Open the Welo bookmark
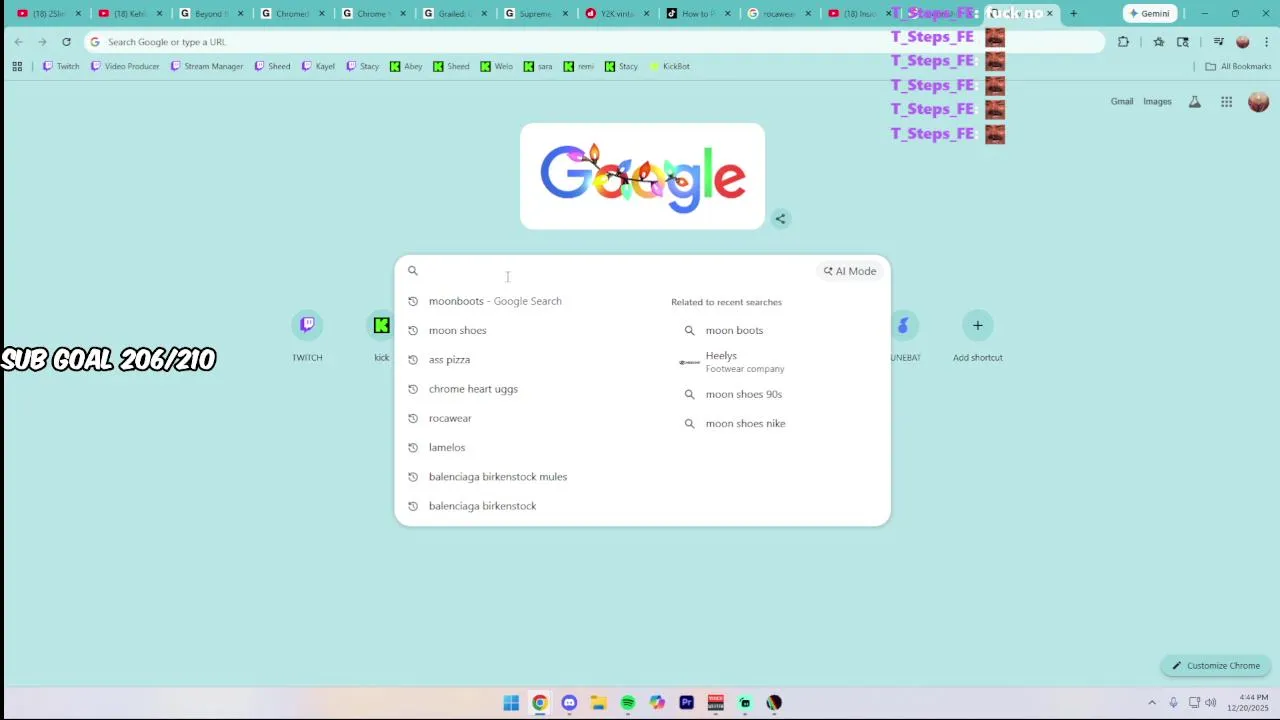 coord(496,66)
